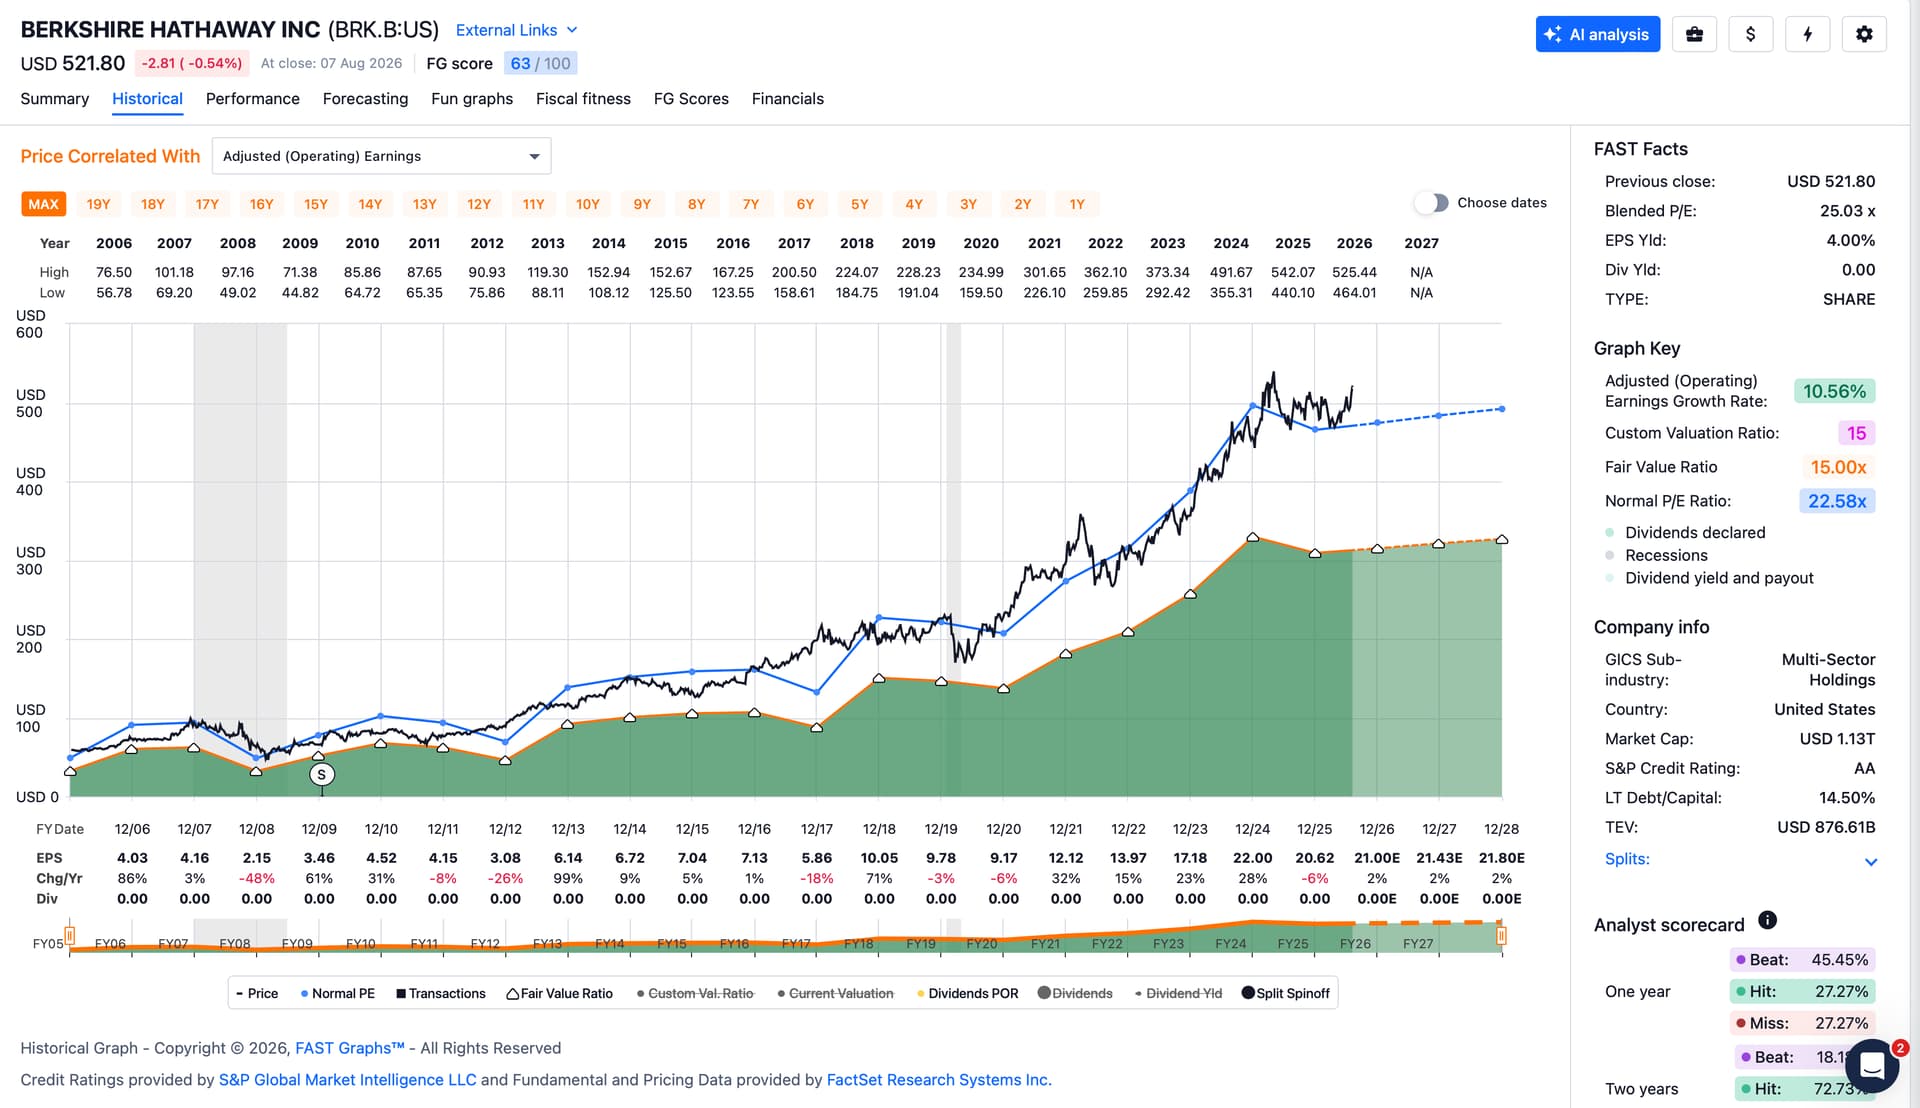
Task: Click the FG score 63 / 100 badge
Action: click(540, 63)
